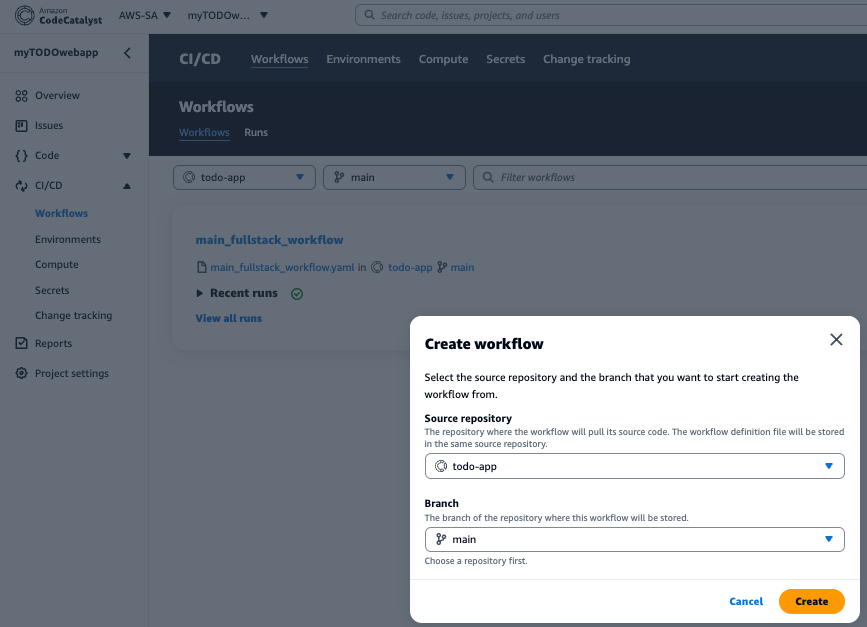The image size is (867, 627).
Task: Open the View all runs link
Action: (x=228, y=318)
